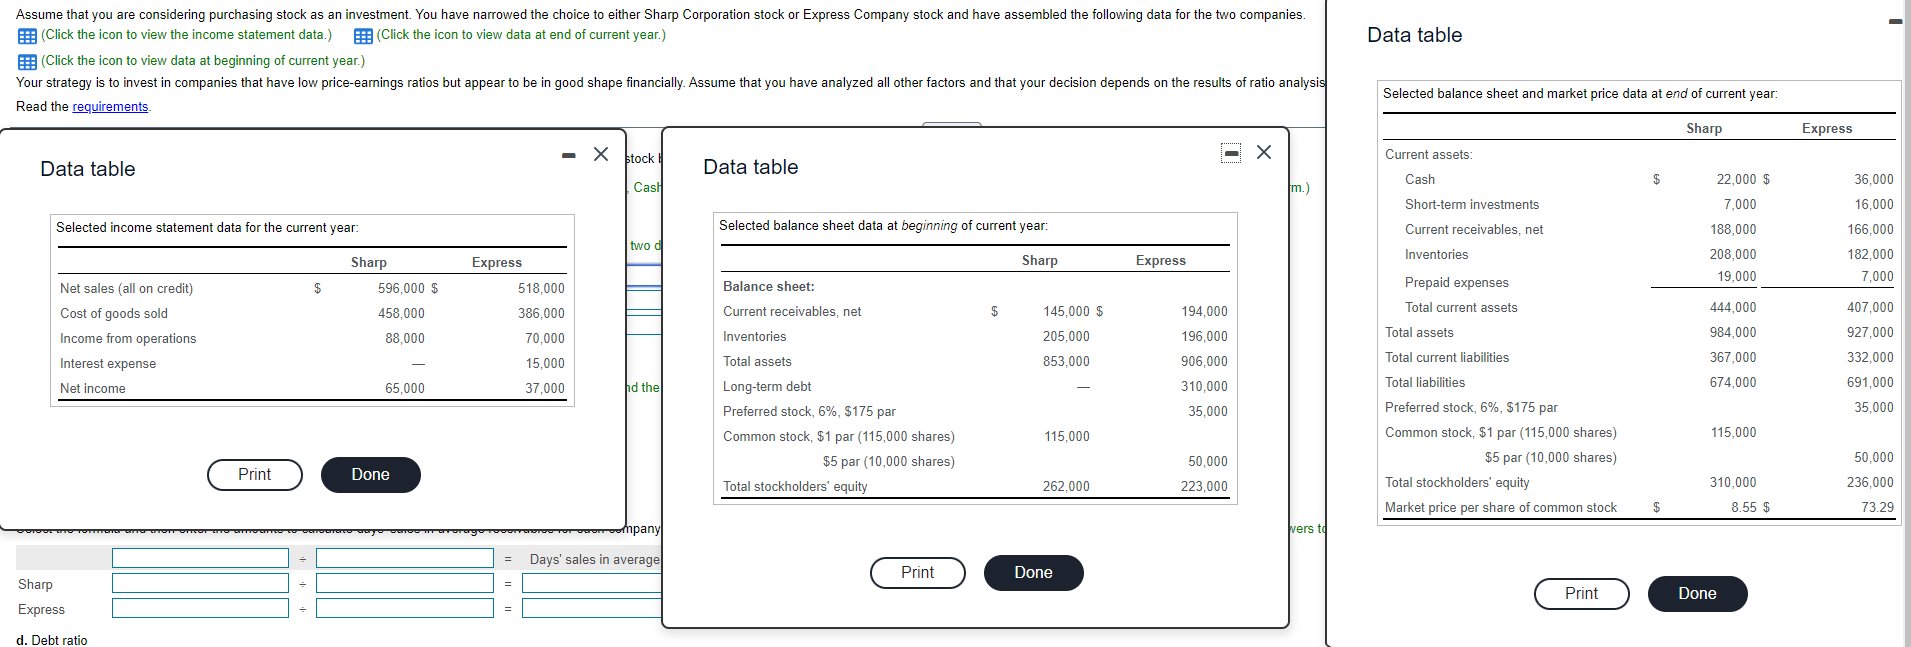
Task: Select Sharp beginning inventories 205,000
Action: [1067, 337]
